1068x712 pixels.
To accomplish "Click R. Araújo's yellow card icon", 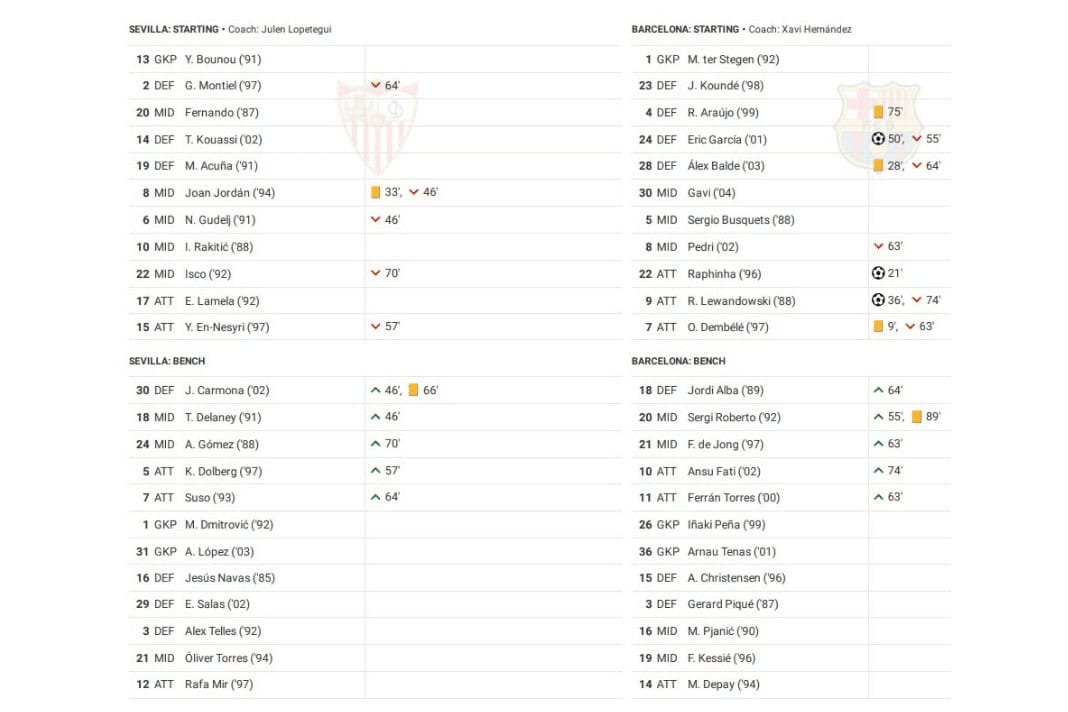I will click(x=878, y=112).
